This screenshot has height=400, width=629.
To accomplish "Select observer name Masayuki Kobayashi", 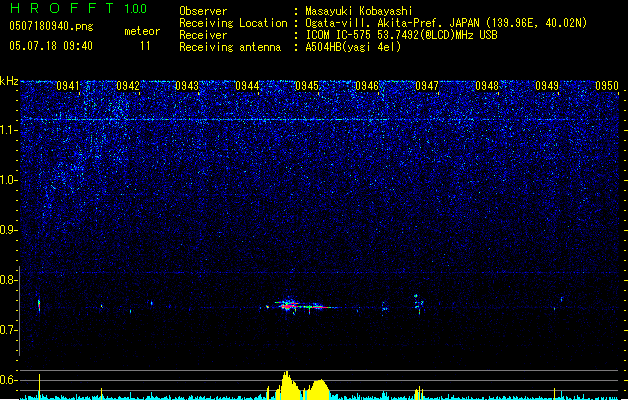I will [359, 11].
